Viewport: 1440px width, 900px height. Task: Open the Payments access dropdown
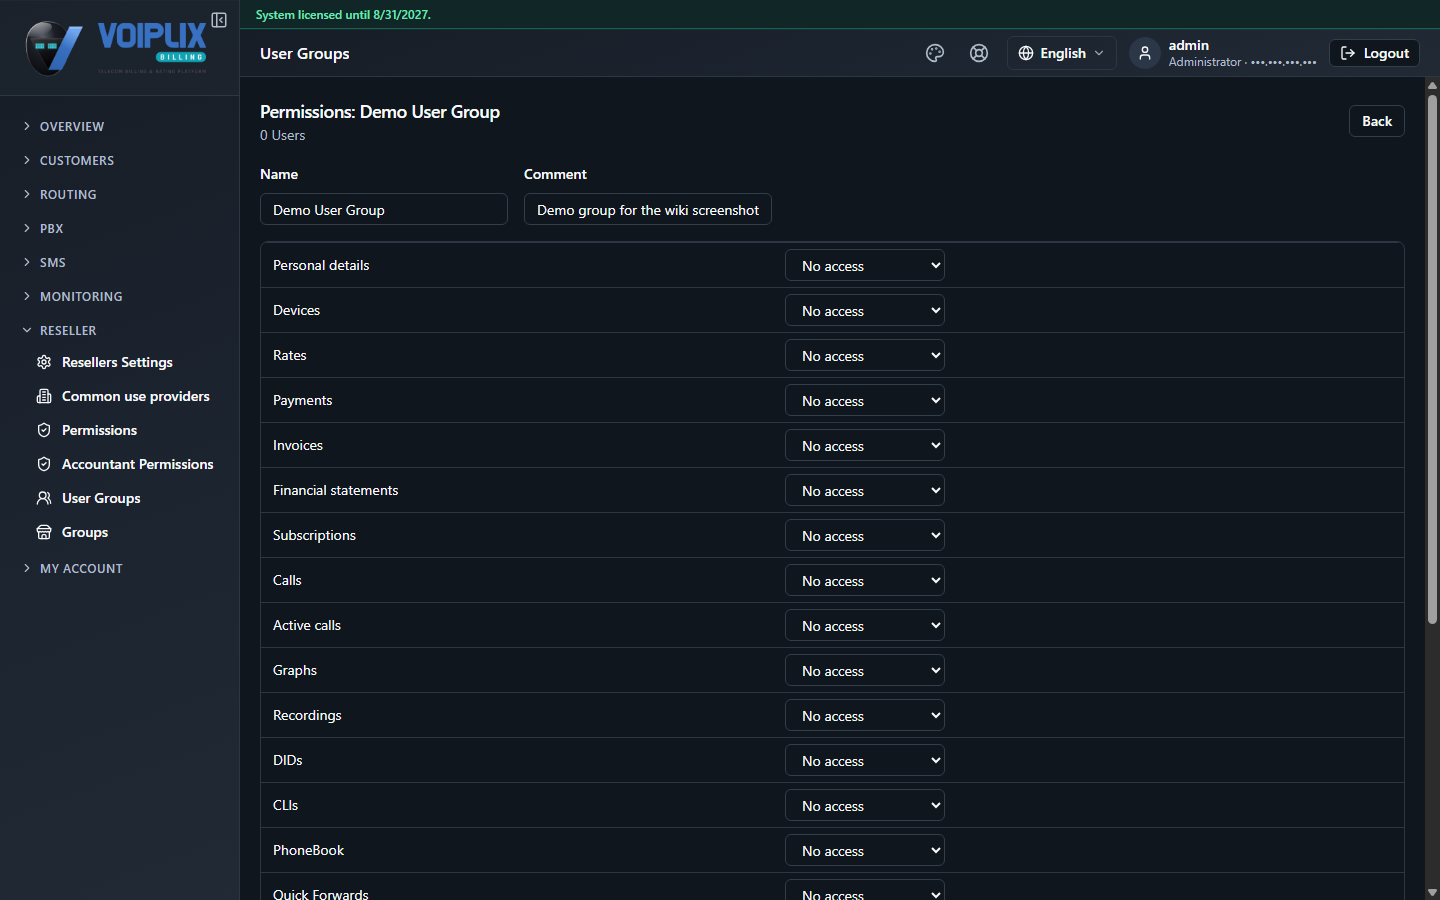pyautogui.click(x=865, y=400)
